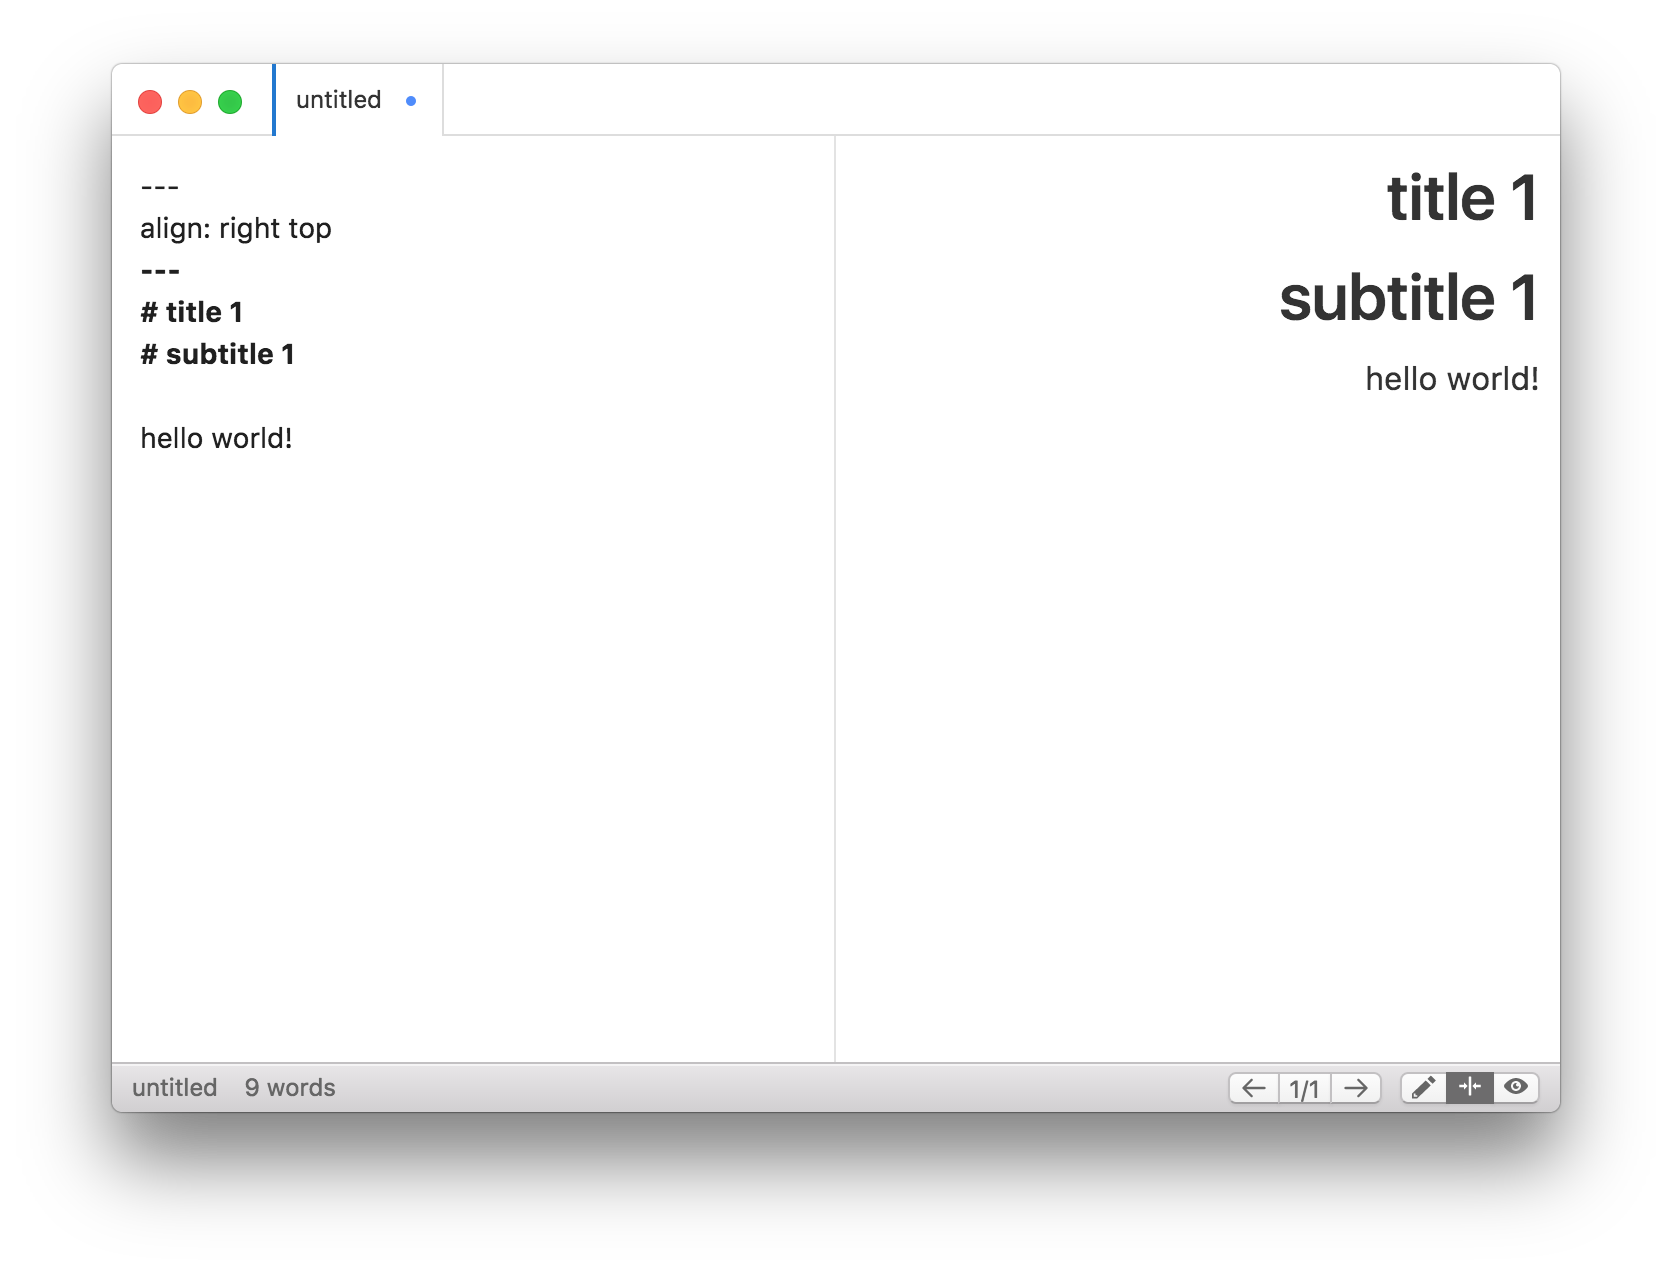The width and height of the screenshot is (1672, 1272).
Task: Click 'subtitle 1' heading in preview
Action: point(1408,298)
